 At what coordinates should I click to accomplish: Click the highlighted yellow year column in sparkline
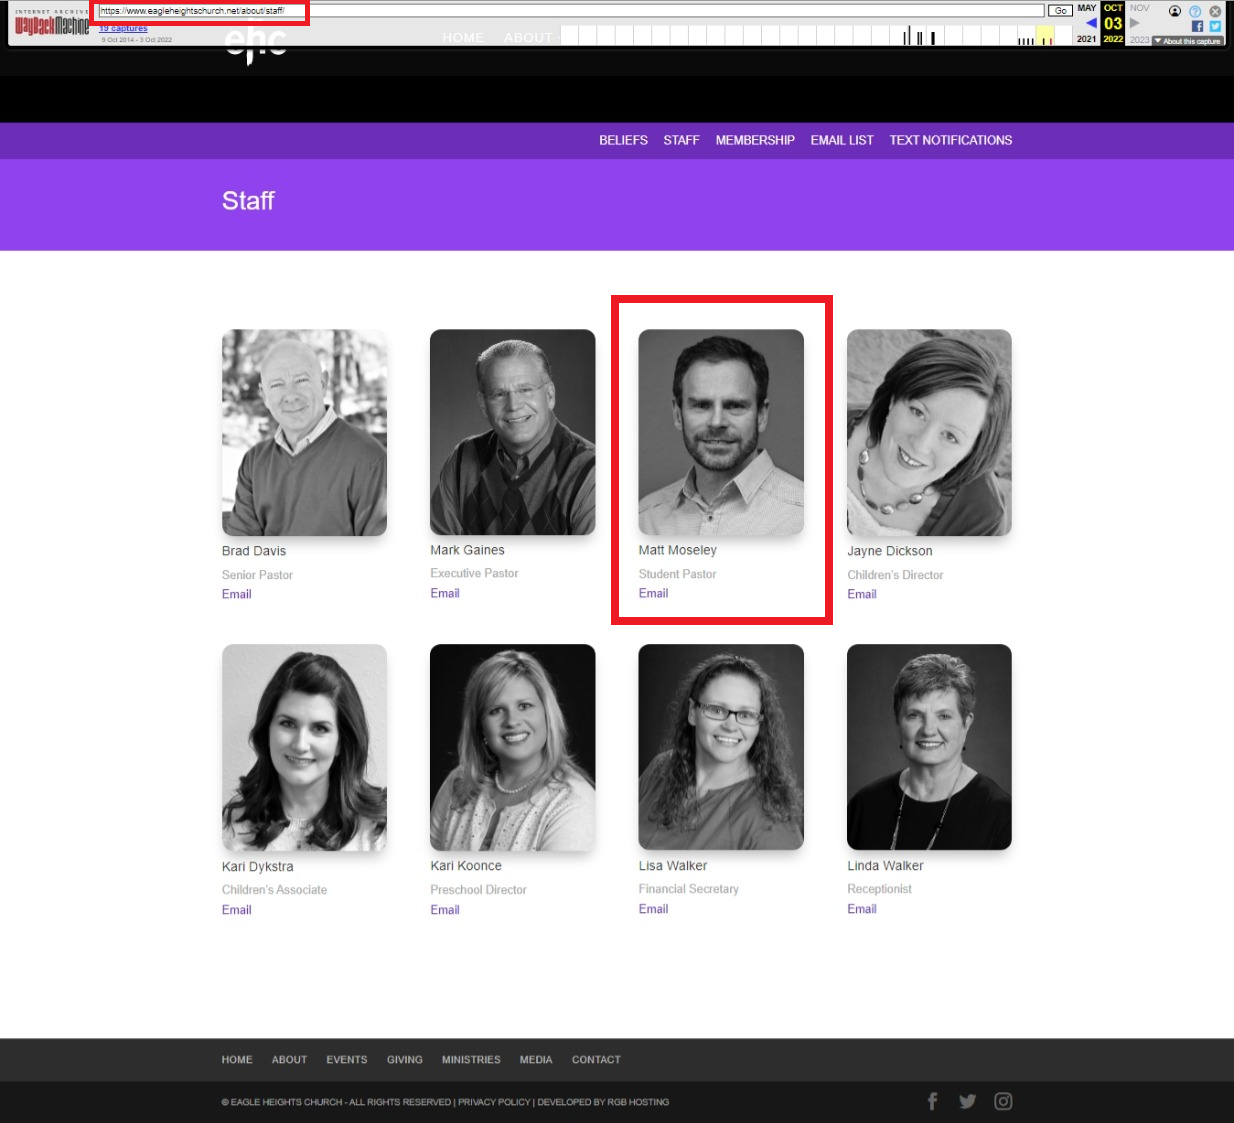click(1045, 35)
